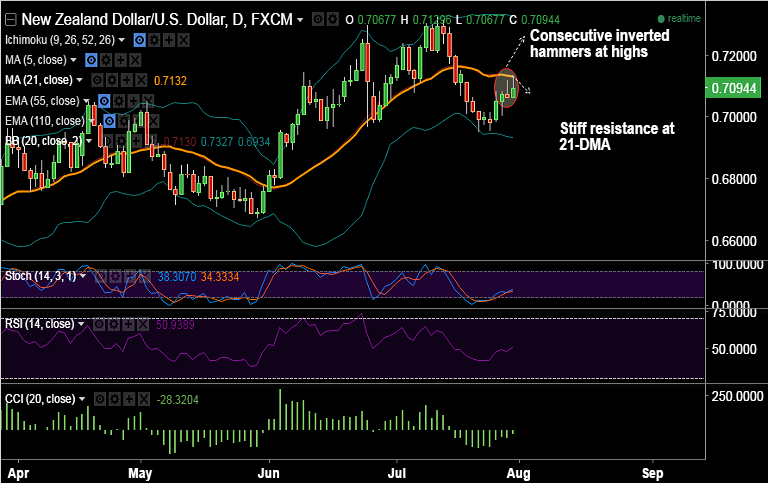Open dropdown arrow for EMA (55, close)
This screenshot has width=768, height=483.
[x=86, y=101]
